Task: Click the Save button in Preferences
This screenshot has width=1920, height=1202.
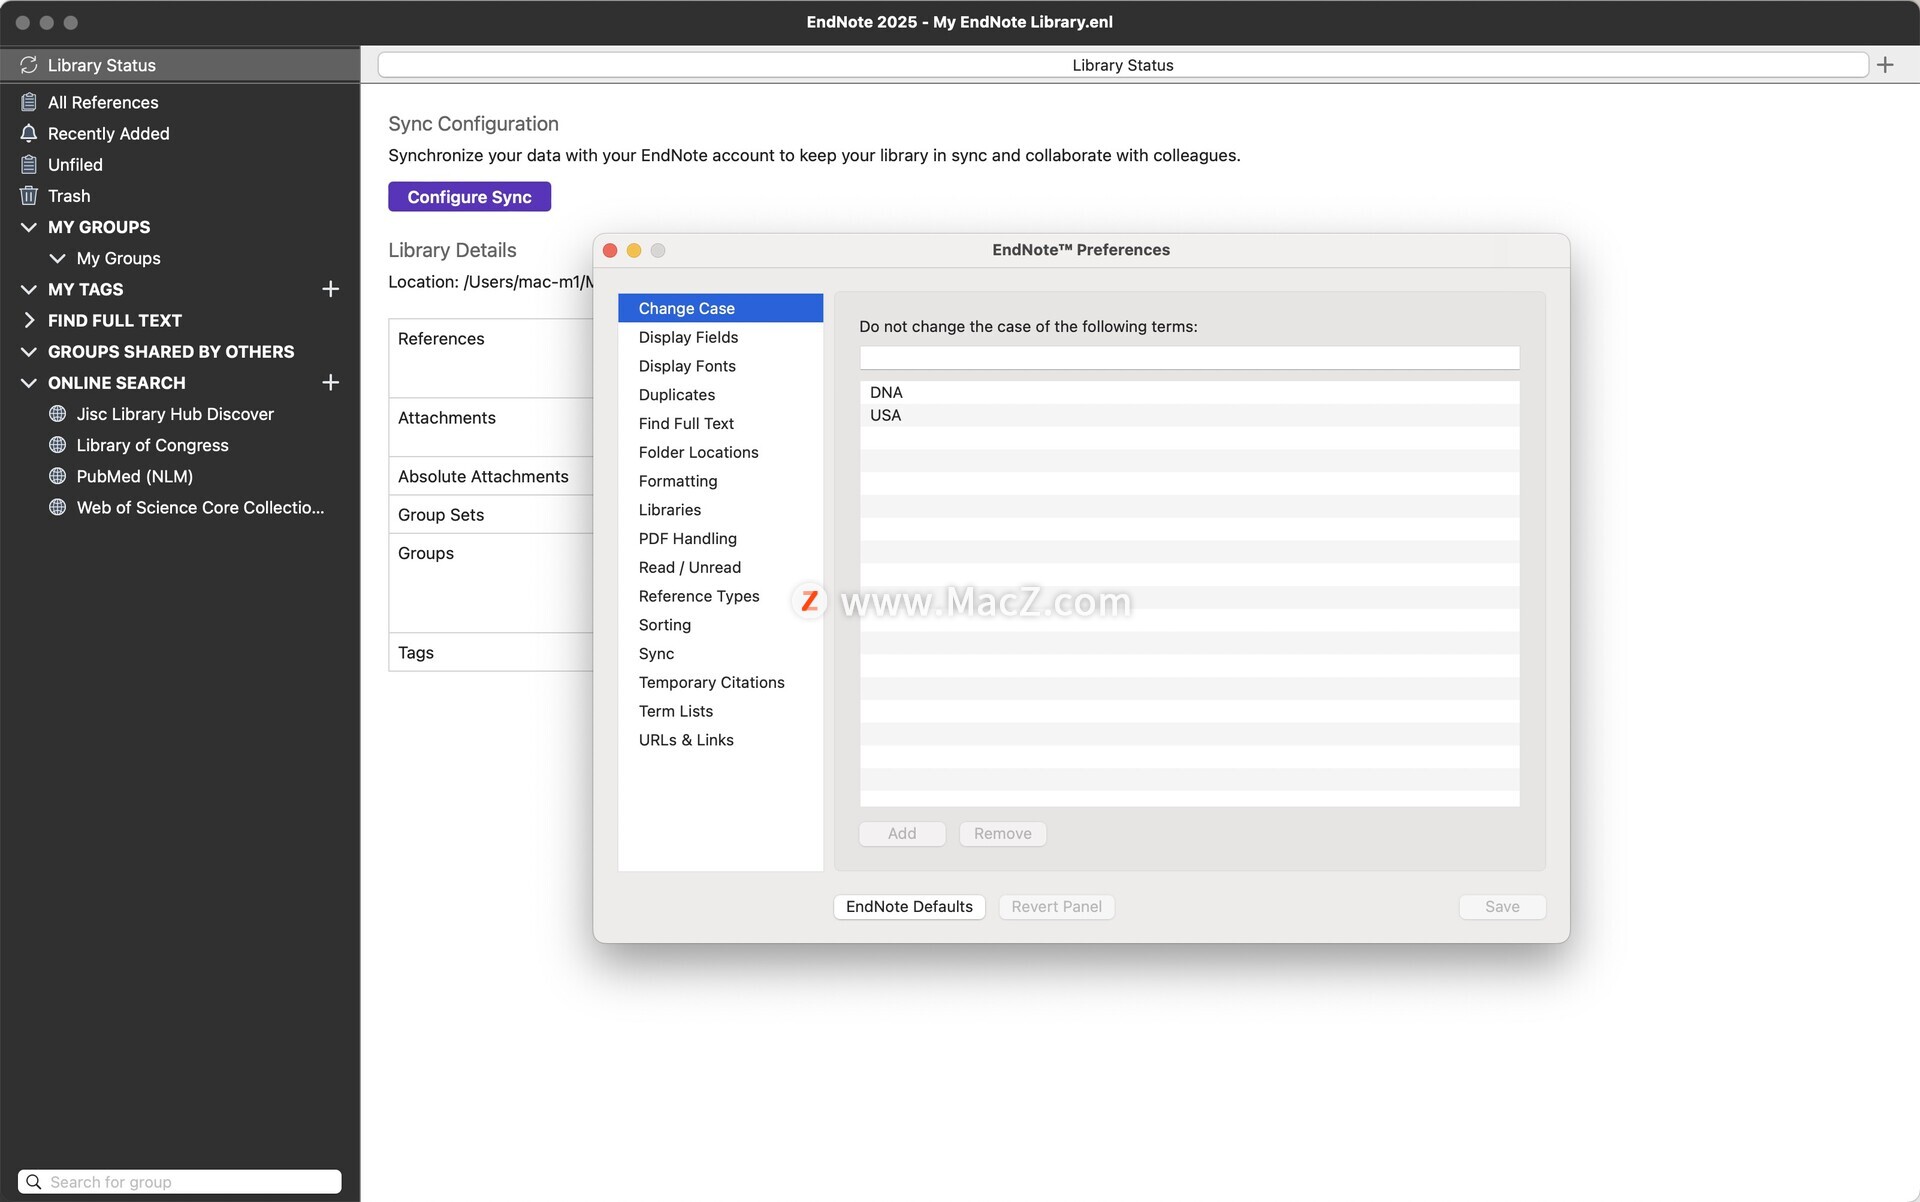Action: 1502,906
